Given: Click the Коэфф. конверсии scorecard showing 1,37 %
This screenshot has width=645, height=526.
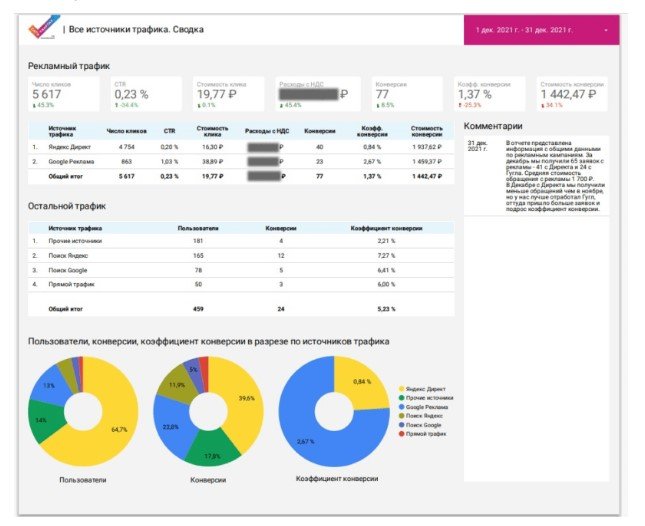Looking at the screenshot, I should [490, 94].
